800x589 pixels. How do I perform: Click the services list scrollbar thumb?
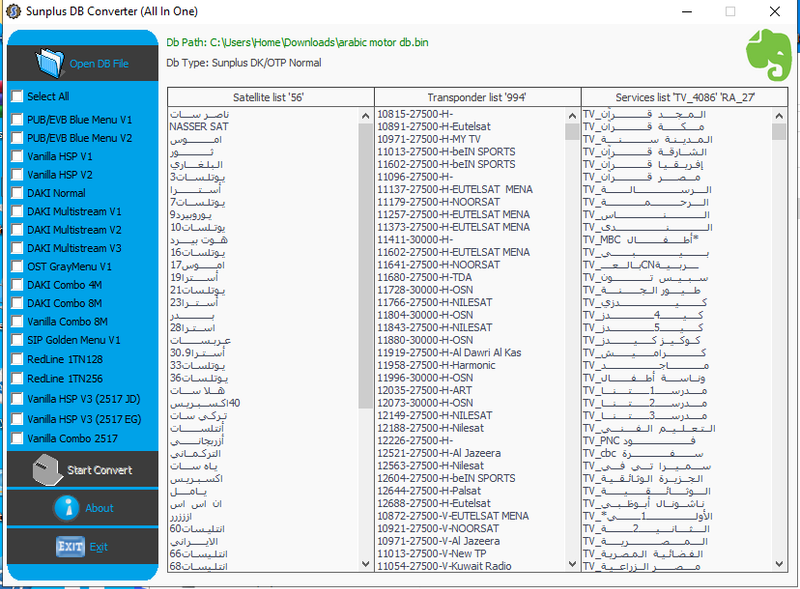tap(779, 131)
